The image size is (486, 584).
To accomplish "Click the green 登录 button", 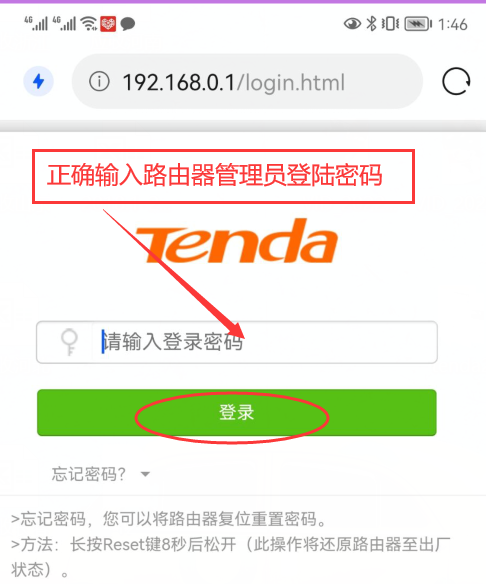I will click(x=237, y=413).
